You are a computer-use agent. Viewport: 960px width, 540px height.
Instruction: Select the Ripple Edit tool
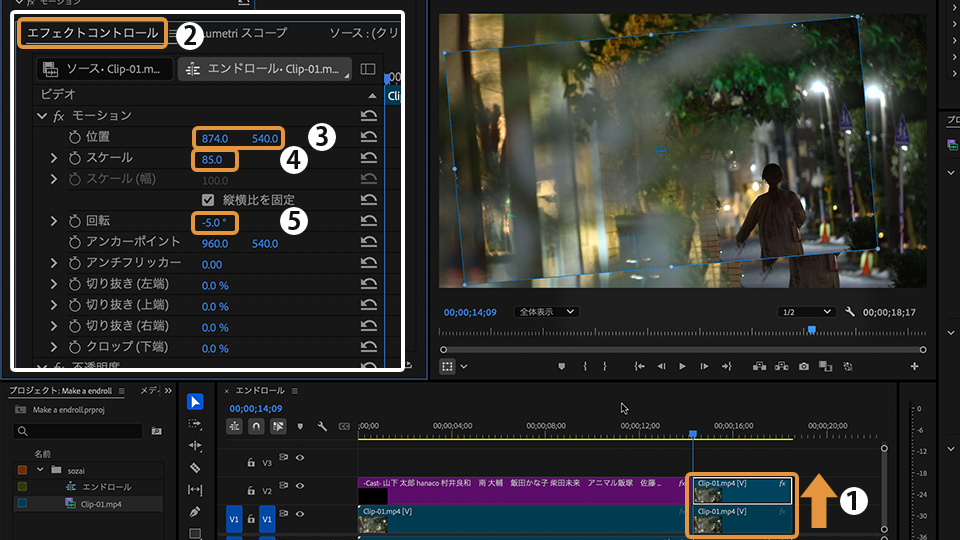coord(195,446)
